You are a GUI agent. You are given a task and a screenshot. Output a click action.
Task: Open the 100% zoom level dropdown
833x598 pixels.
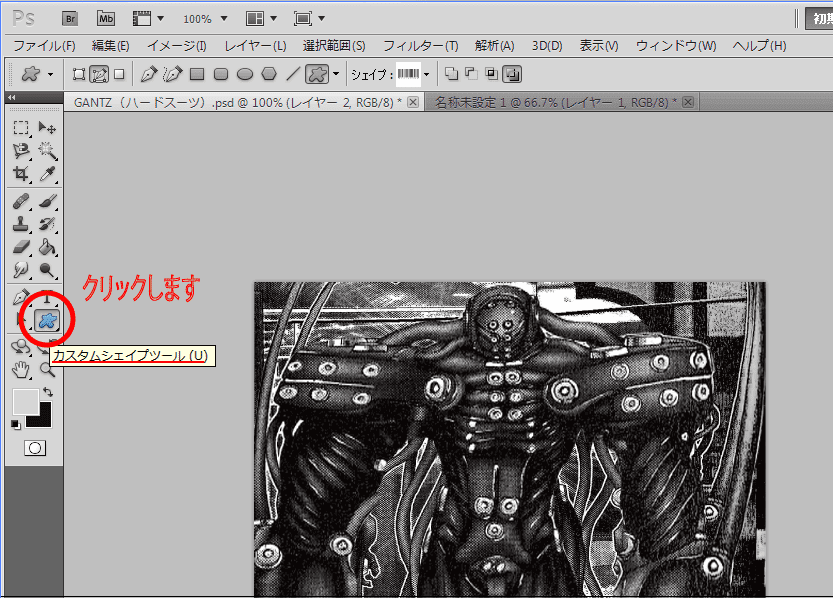(224, 19)
